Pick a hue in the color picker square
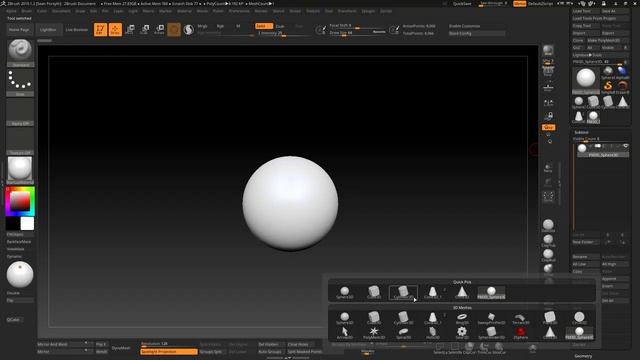Image resolution: width=640 pixels, height=360 pixels. pos(20,201)
